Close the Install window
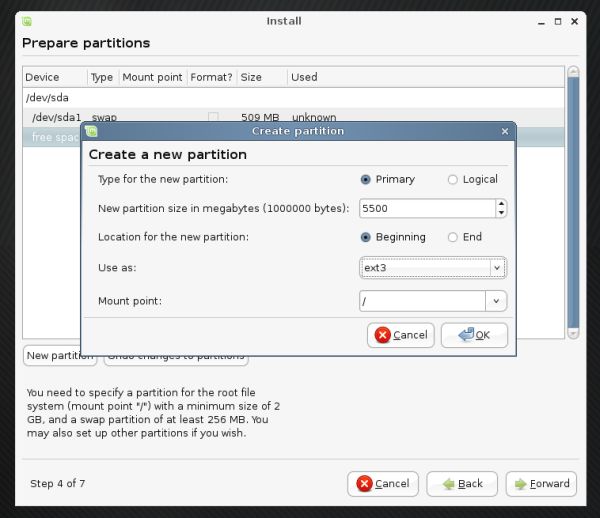This screenshot has width=600, height=518. click(x=574, y=21)
